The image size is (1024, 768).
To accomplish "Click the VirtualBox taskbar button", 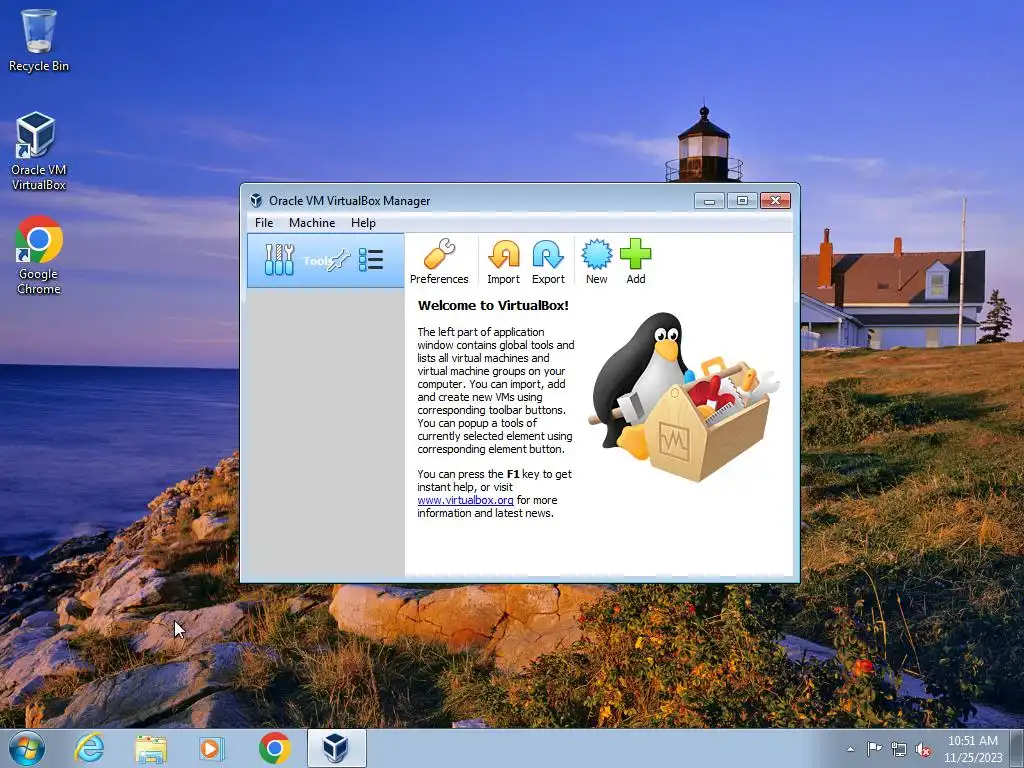I will (336, 748).
